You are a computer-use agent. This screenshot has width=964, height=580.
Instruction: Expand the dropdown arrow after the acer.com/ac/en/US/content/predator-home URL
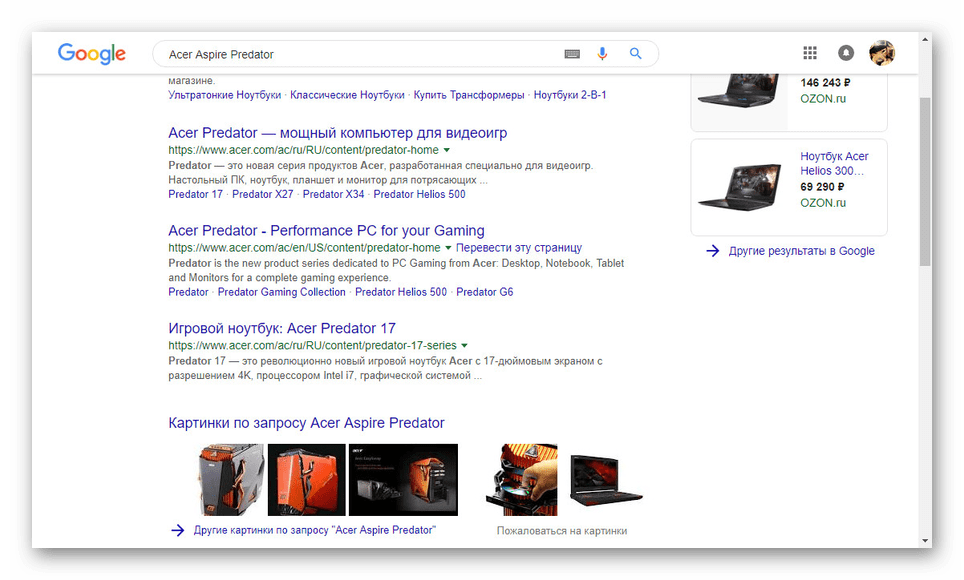coord(448,248)
